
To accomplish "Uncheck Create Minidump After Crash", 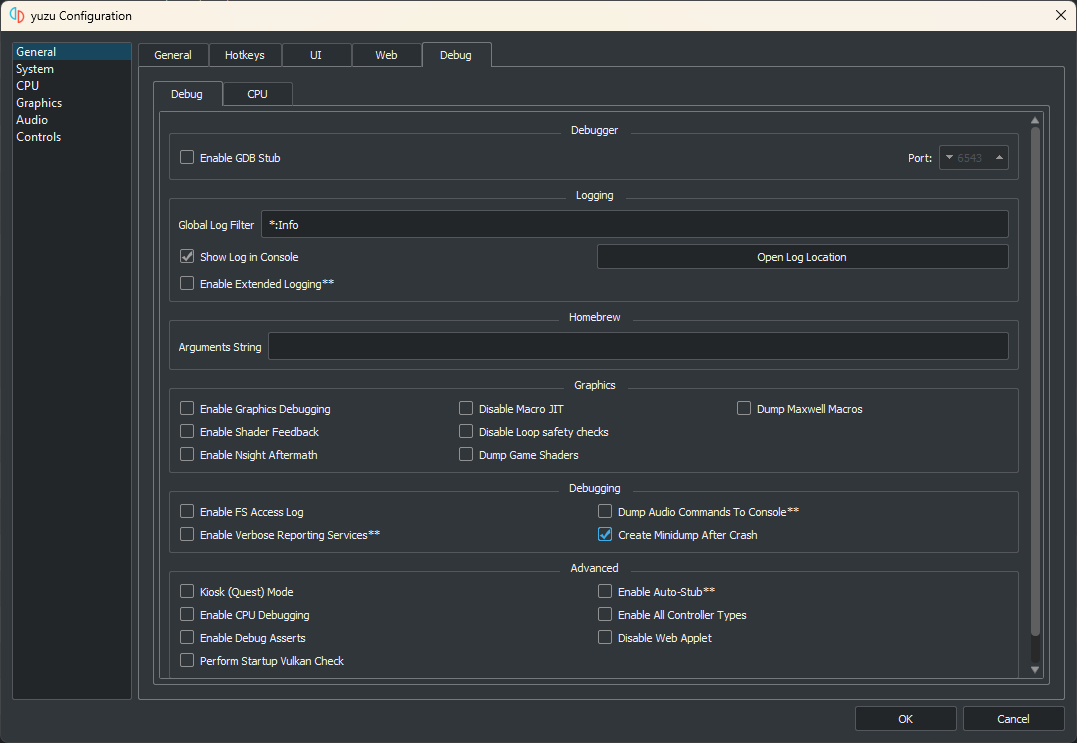I will (x=605, y=534).
